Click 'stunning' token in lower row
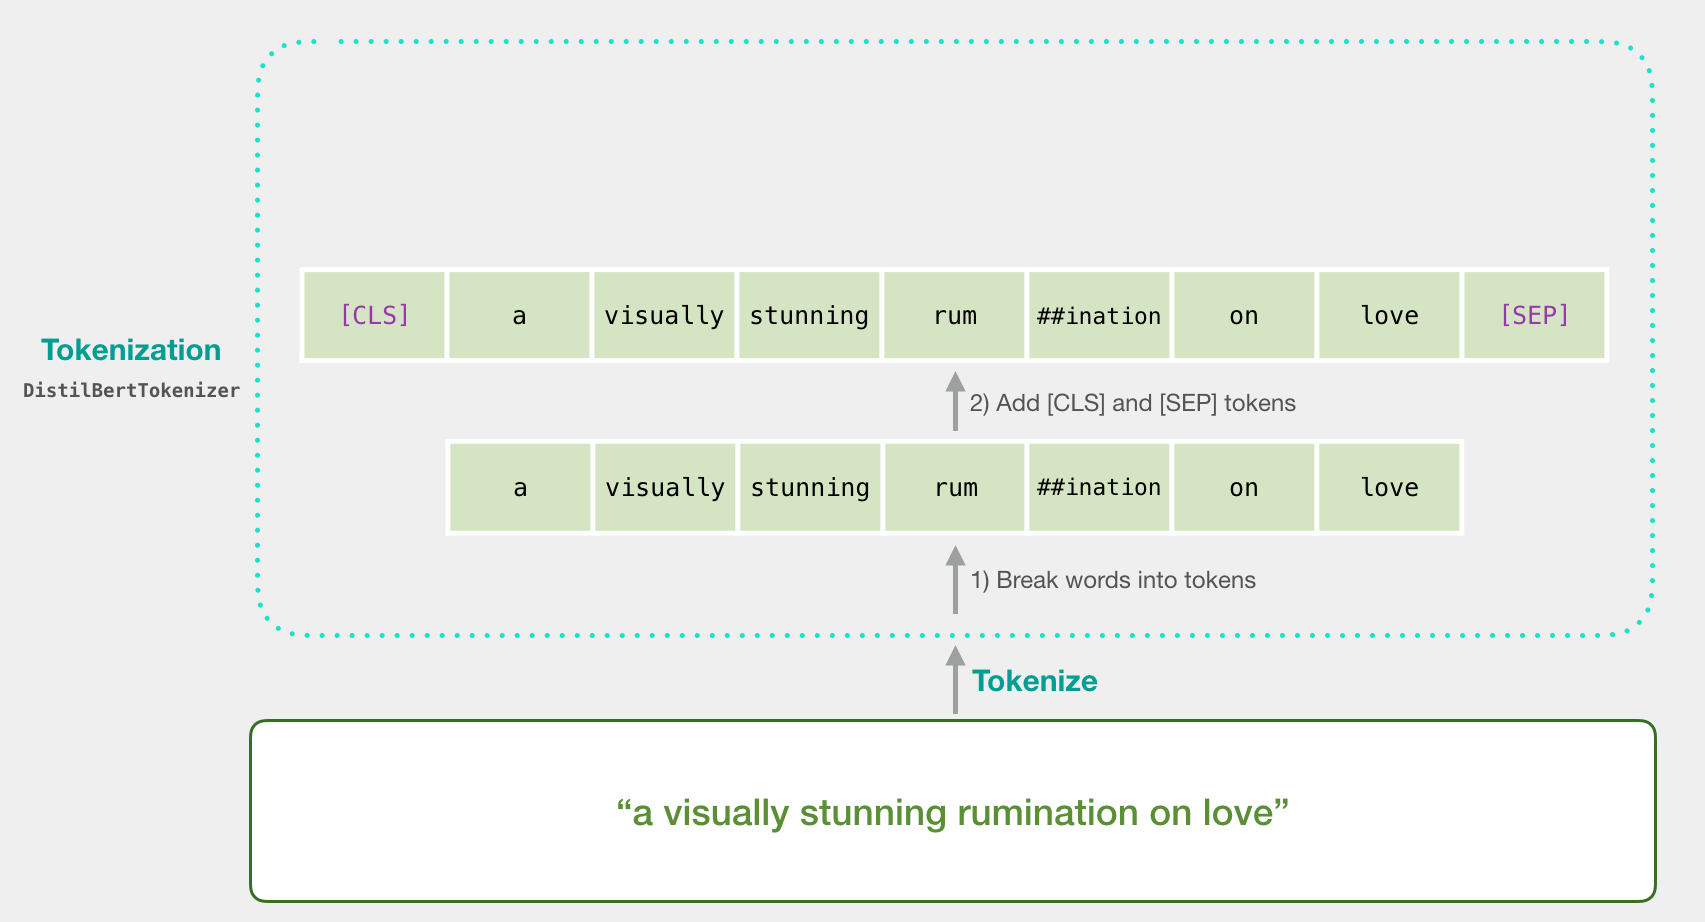This screenshot has height=922, width=1705. 810,487
